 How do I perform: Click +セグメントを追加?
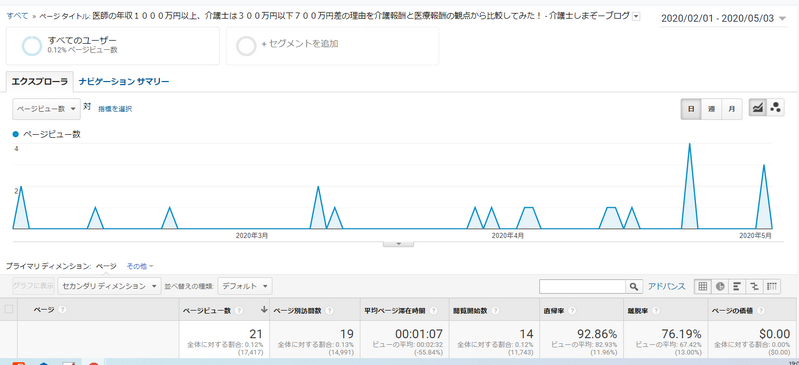[300, 44]
